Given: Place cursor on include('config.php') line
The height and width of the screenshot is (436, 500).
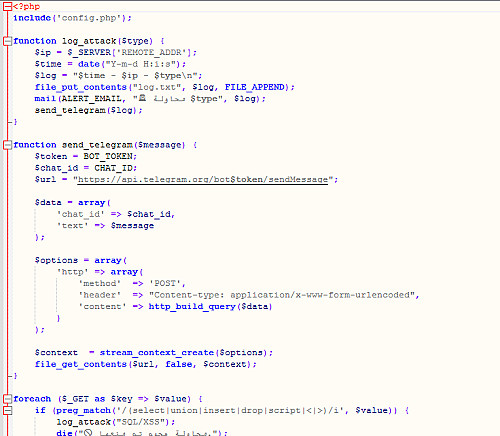Looking at the screenshot, I should pos(72,18).
